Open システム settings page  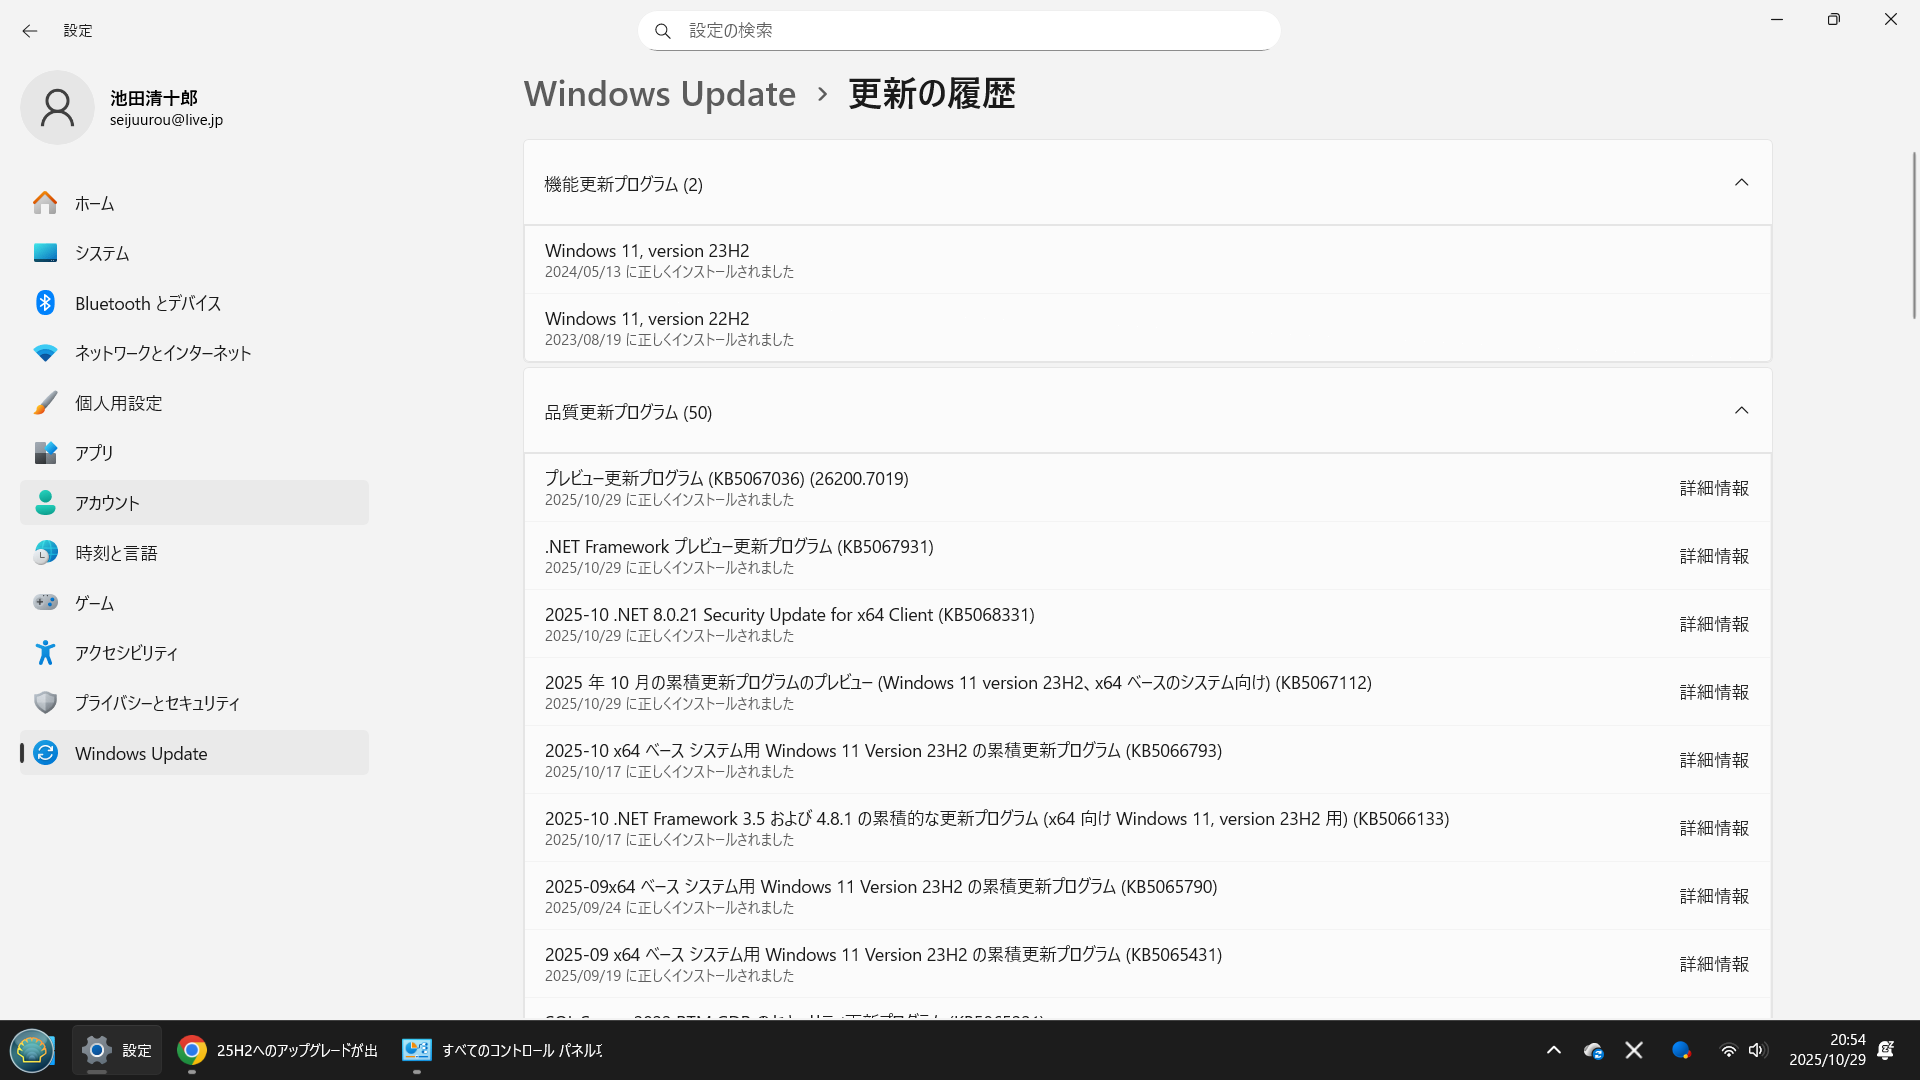tap(194, 253)
